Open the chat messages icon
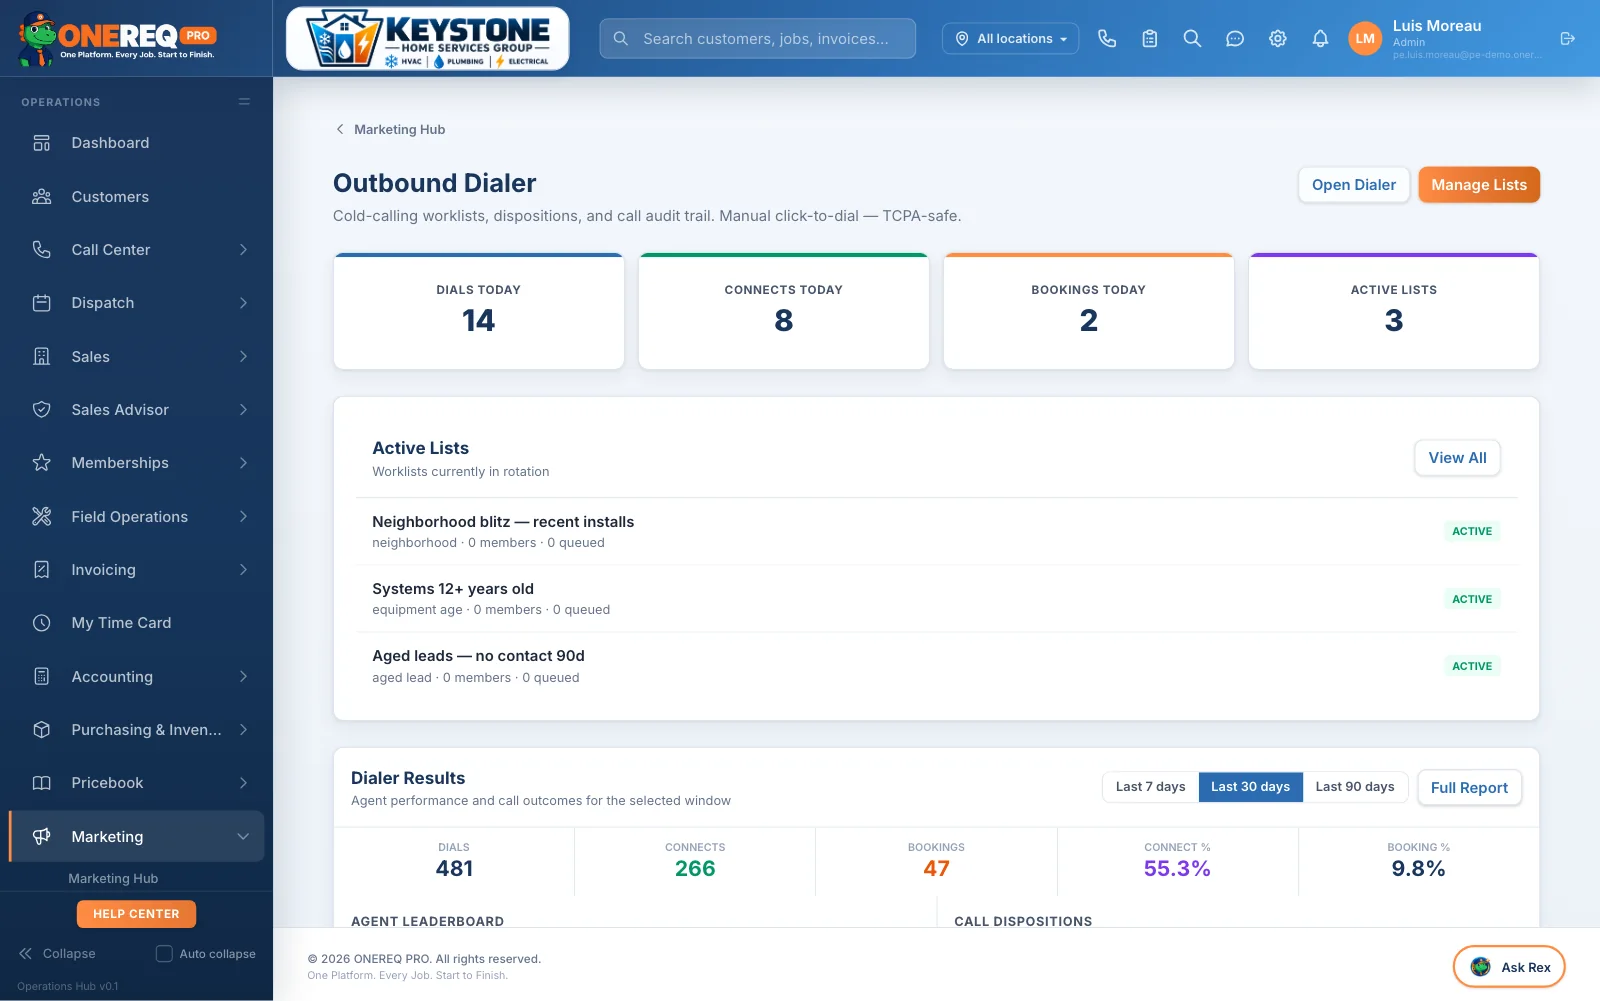Viewport: 1600px width, 1001px height. pos(1235,38)
